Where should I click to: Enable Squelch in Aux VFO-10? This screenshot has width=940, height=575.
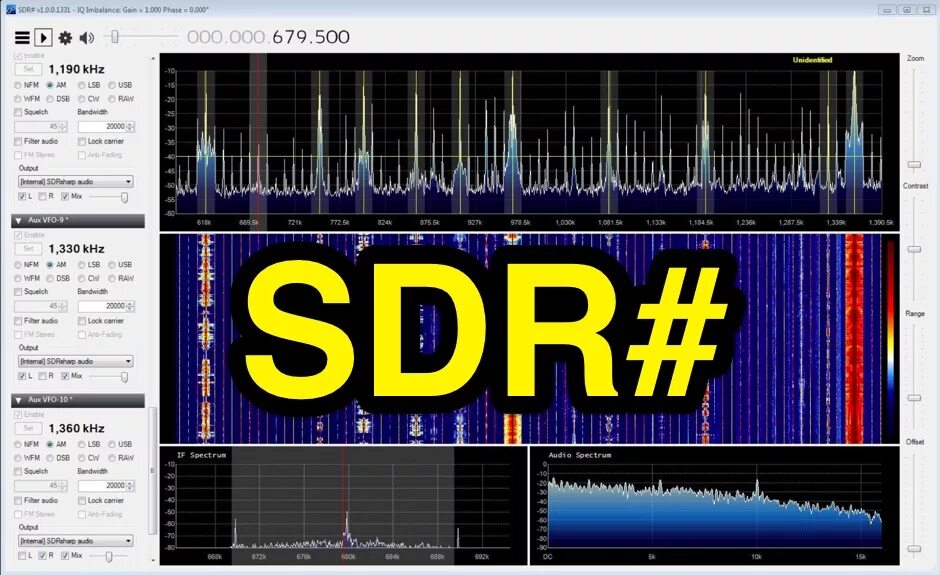click(x=18, y=472)
